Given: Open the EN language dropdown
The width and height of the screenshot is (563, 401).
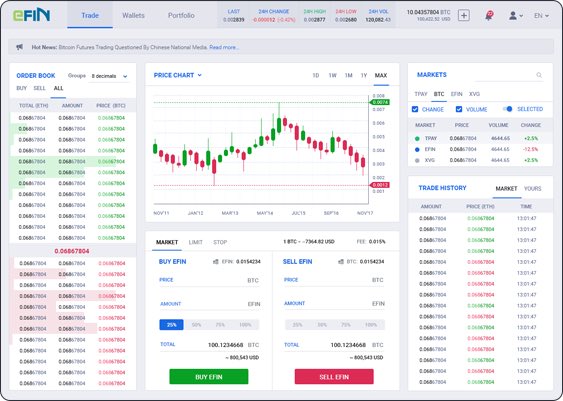Looking at the screenshot, I should point(541,15).
